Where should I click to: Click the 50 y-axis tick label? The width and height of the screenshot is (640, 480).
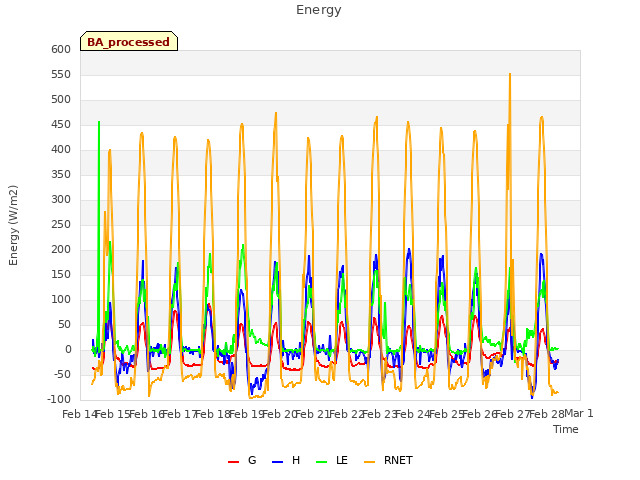click(x=64, y=324)
